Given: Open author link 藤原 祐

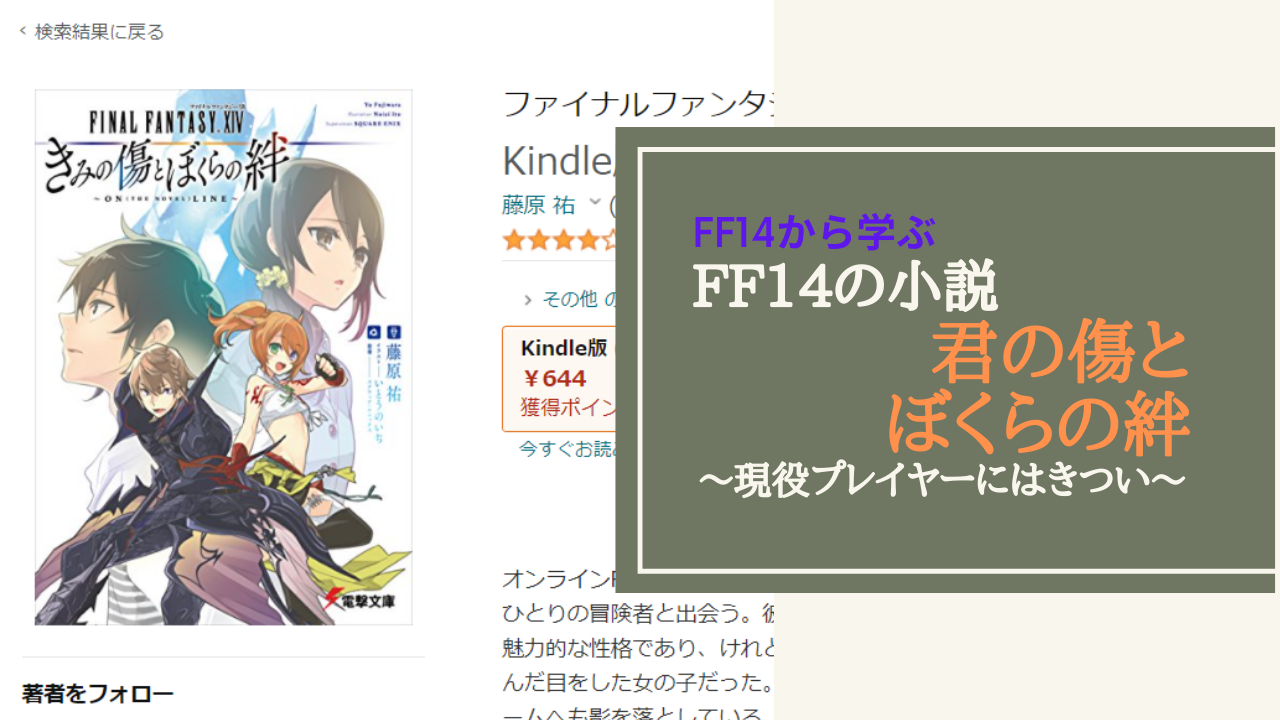Looking at the screenshot, I should coord(539,205).
